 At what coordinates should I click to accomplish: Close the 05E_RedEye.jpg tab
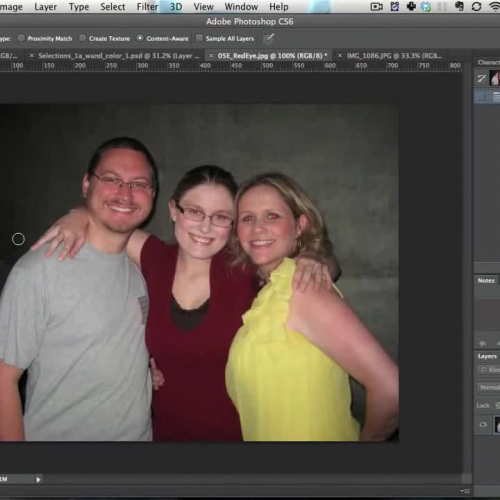[x=211, y=56]
